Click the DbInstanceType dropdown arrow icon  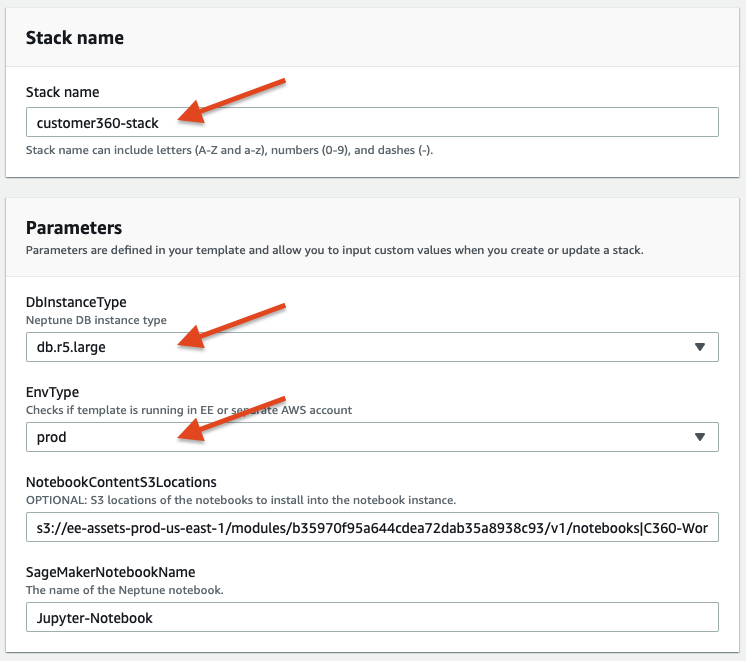point(699,347)
